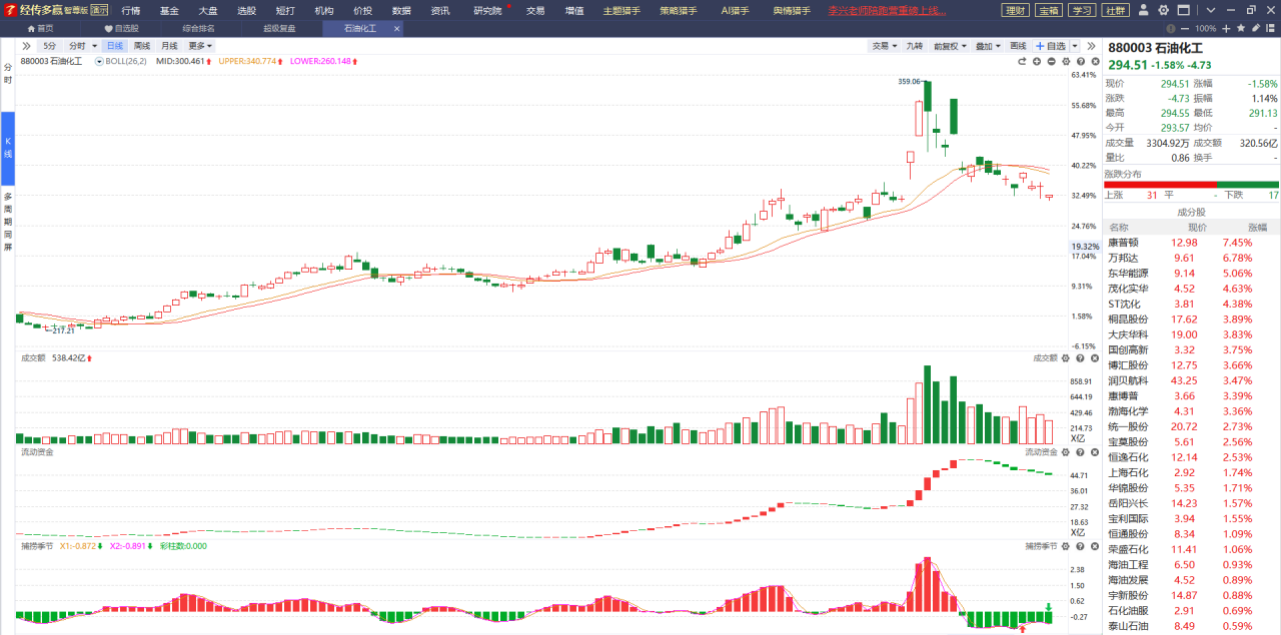Expand the 更多 periods dropdown

(x=200, y=46)
